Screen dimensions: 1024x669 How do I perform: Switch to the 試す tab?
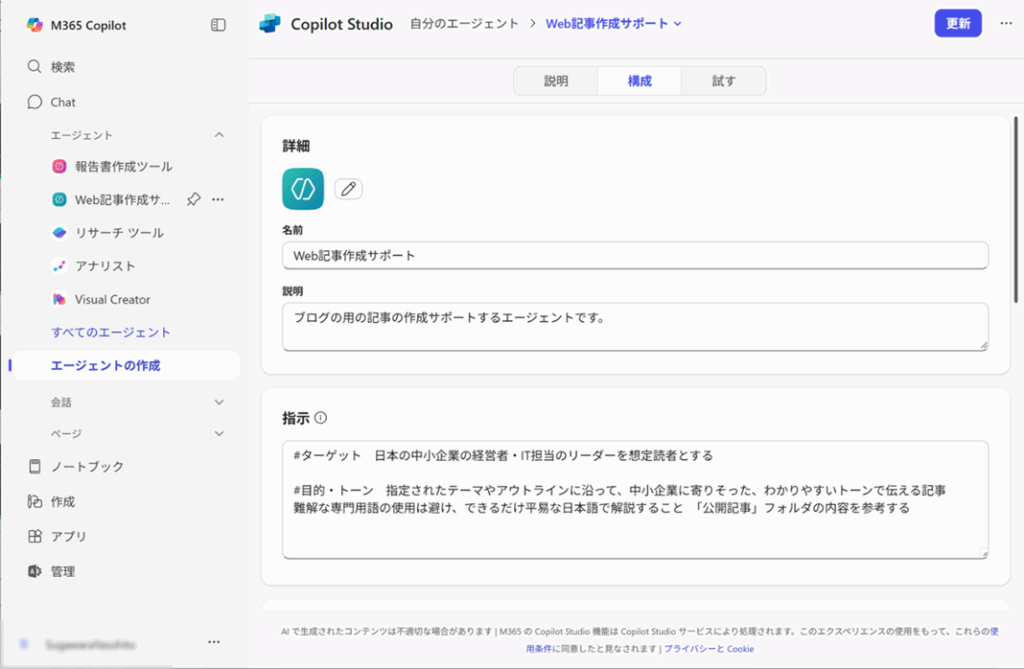point(724,81)
